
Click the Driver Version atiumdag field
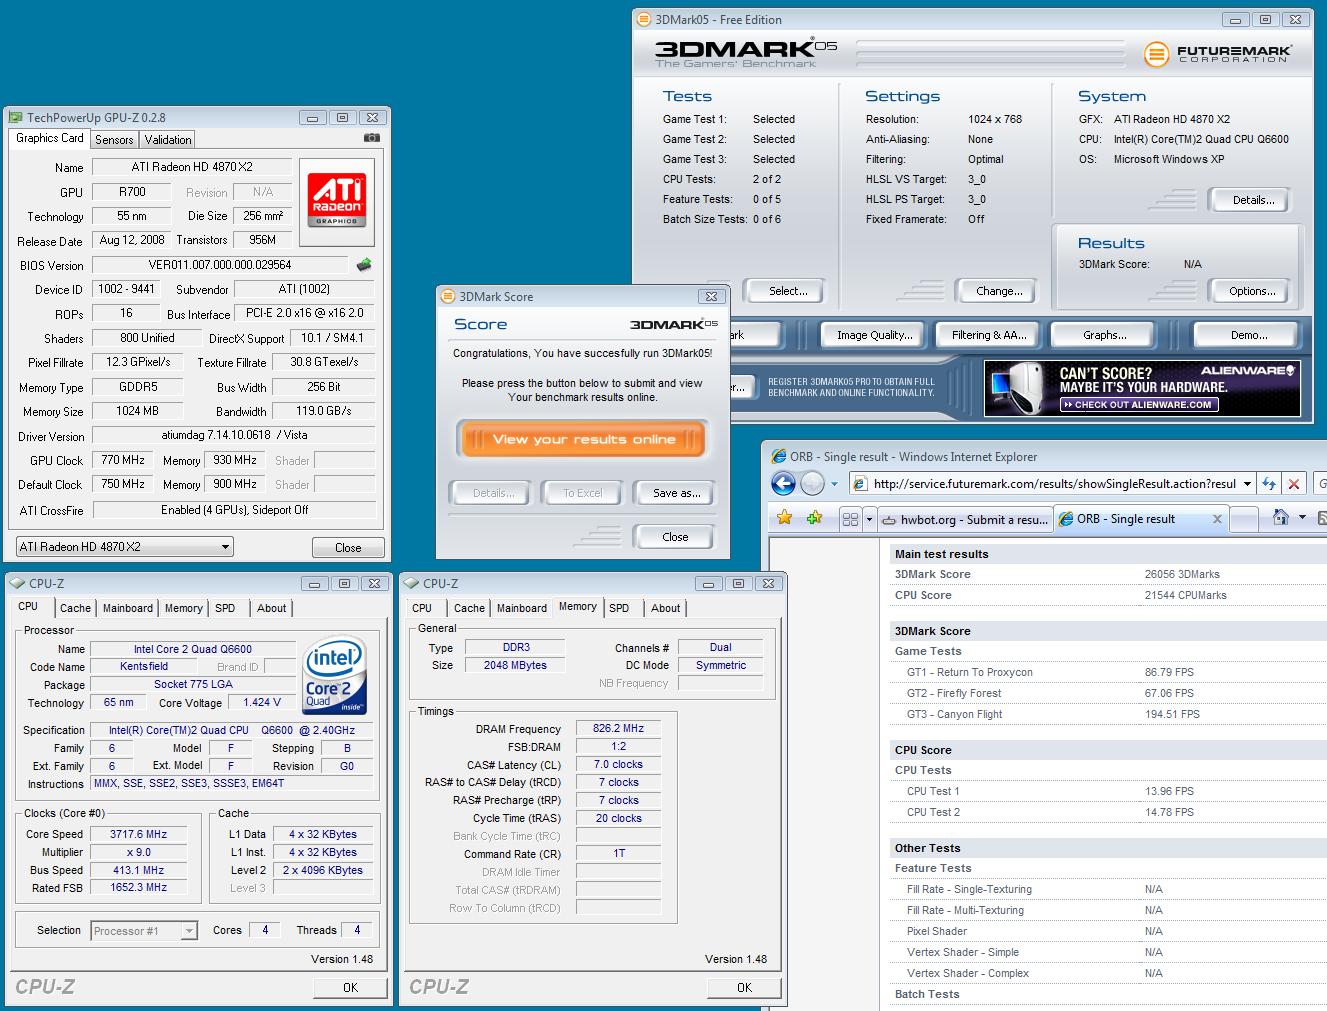click(x=234, y=435)
